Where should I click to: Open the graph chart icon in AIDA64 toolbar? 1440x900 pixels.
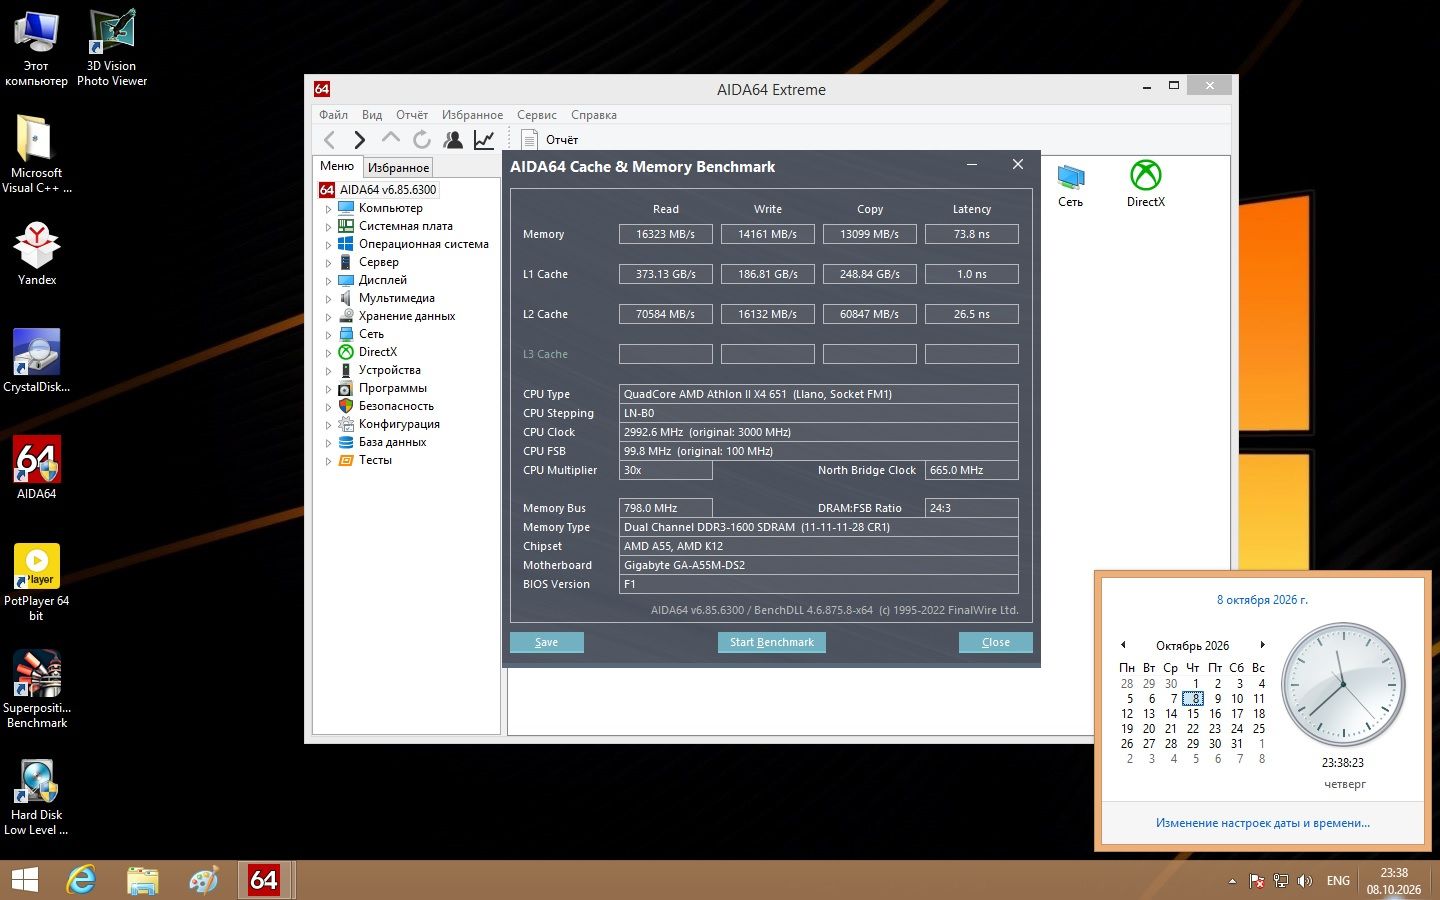tap(484, 140)
